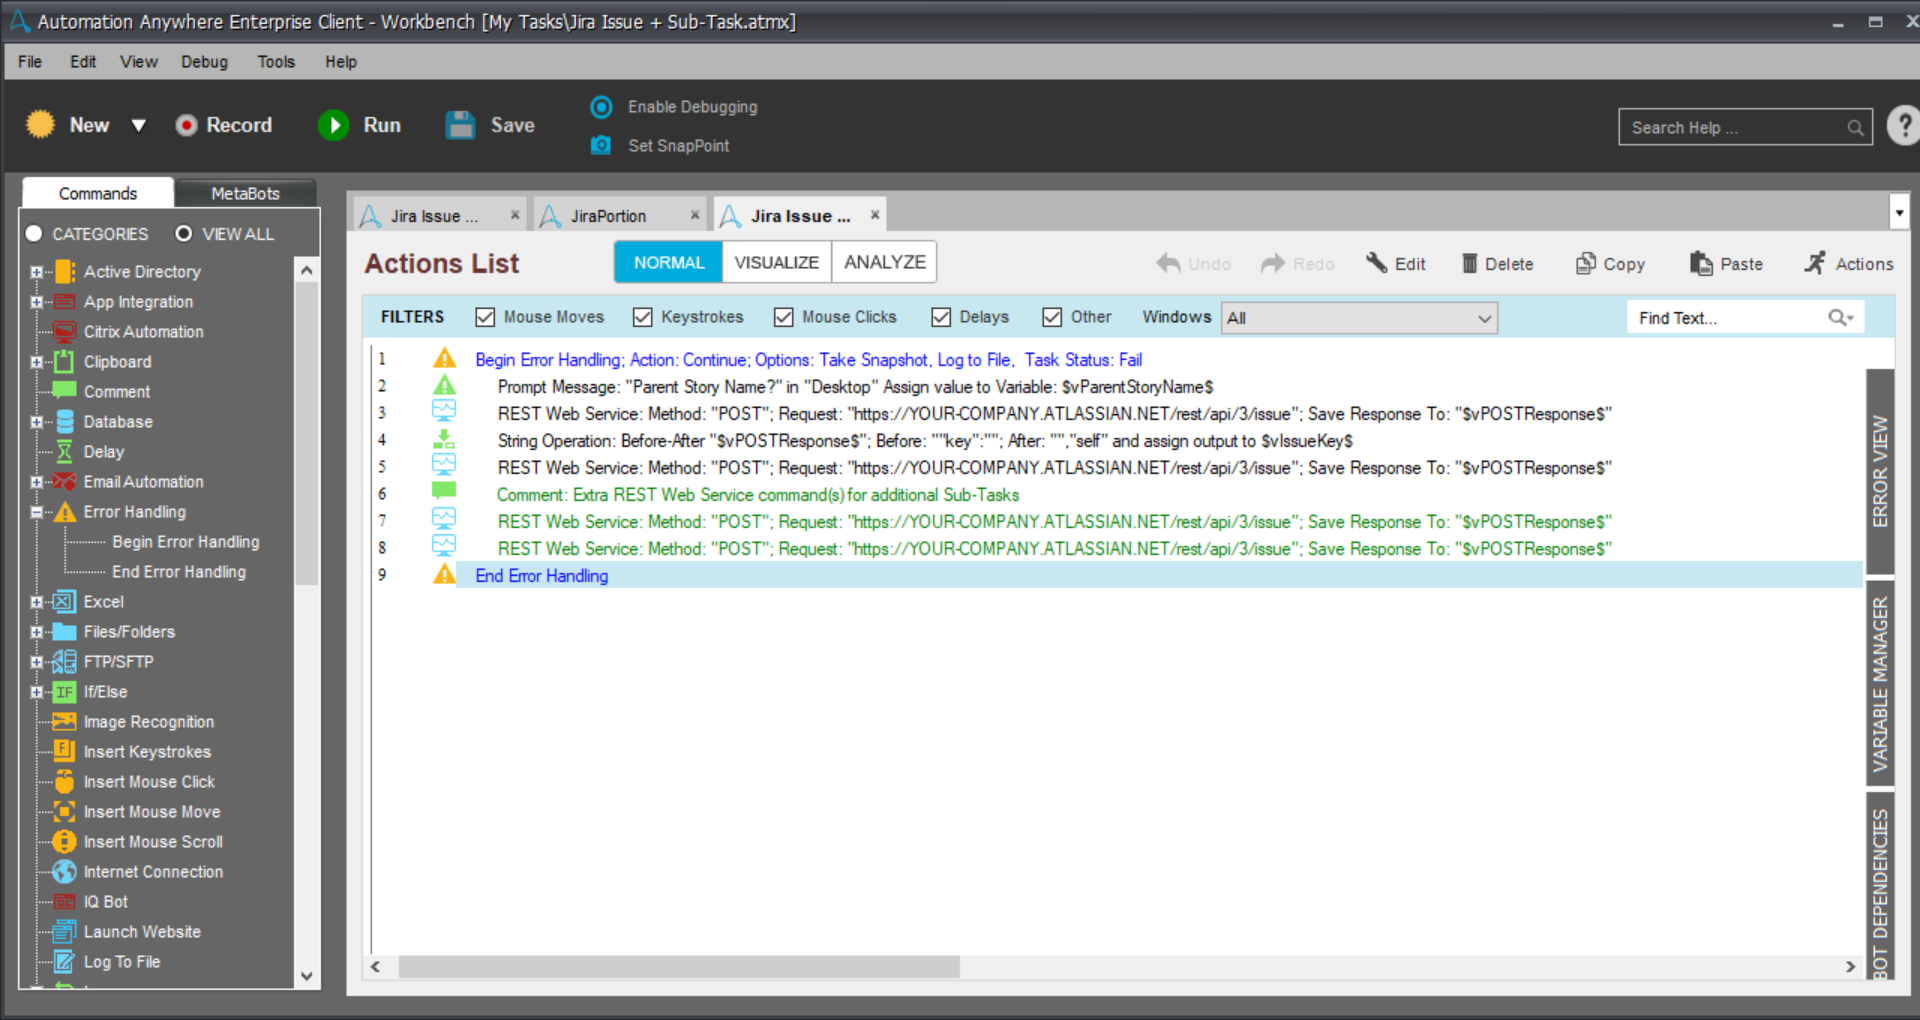
Task: Uncheck the Other filter checkbox
Action: pos(1052,317)
